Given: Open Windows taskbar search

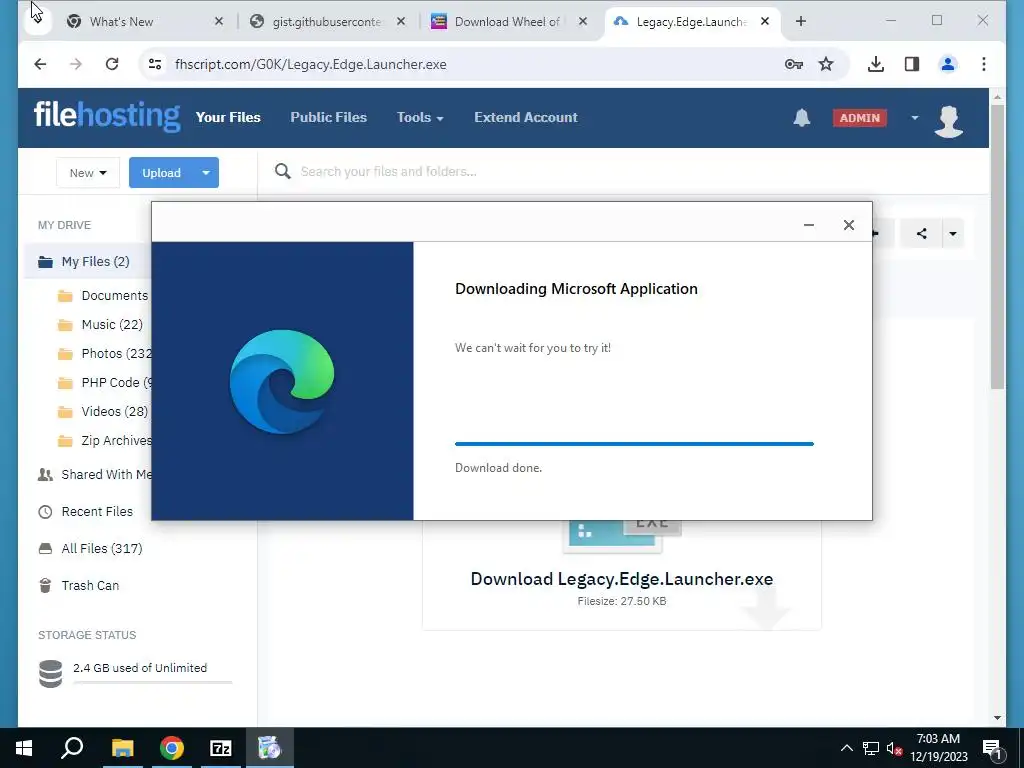Looking at the screenshot, I should point(72,748).
